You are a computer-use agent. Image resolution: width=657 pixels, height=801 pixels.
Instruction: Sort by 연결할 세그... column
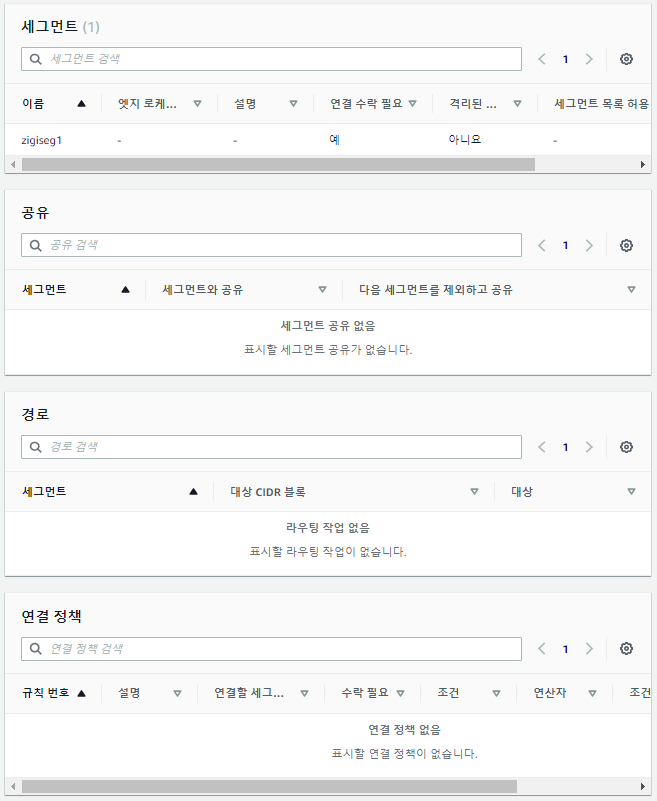click(x=261, y=693)
